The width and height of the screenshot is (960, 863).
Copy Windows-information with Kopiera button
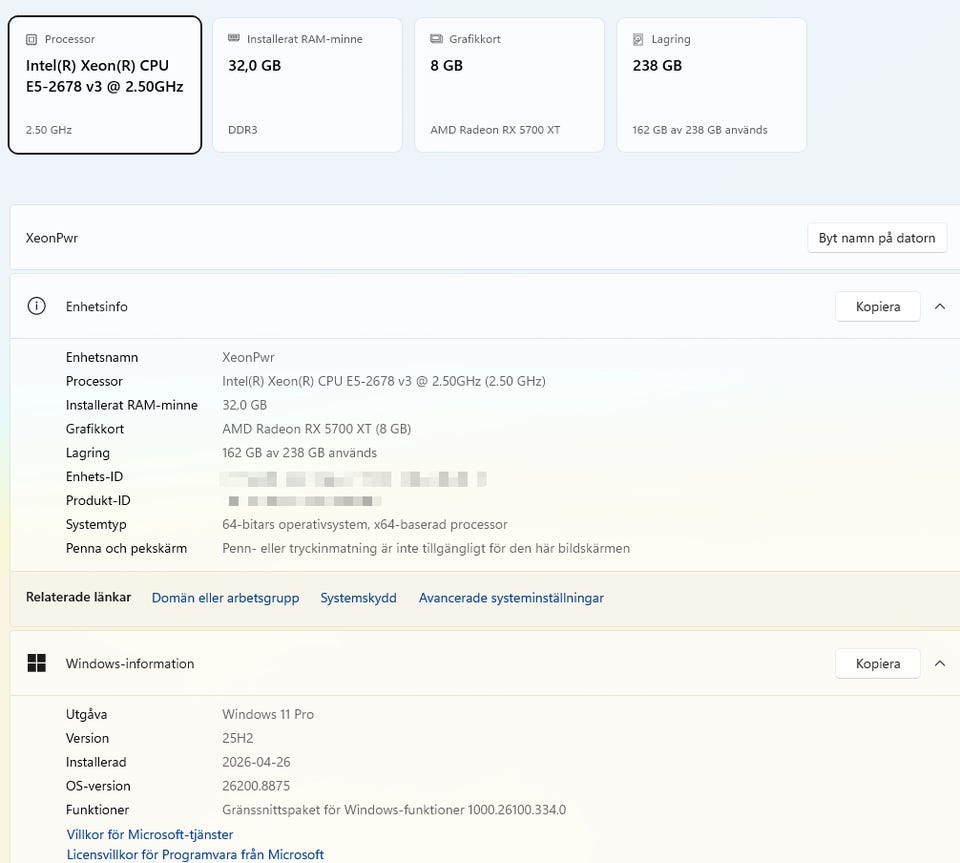click(x=877, y=663)
